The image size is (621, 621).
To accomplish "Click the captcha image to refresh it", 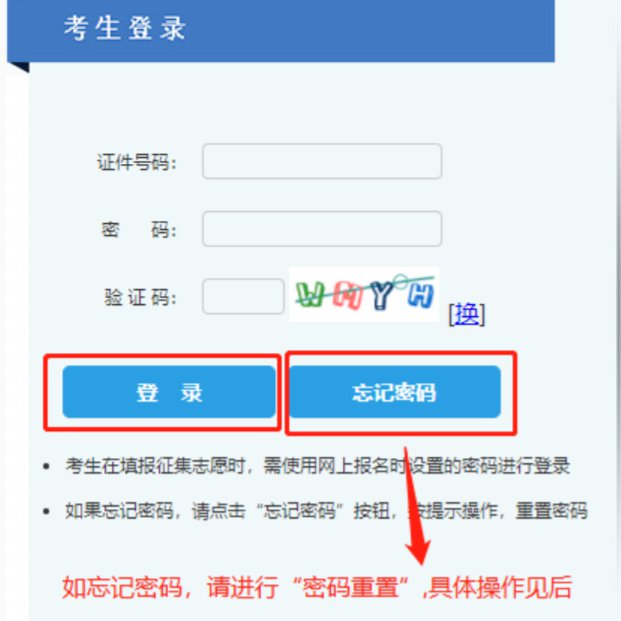I will click(x=364, y=294).
